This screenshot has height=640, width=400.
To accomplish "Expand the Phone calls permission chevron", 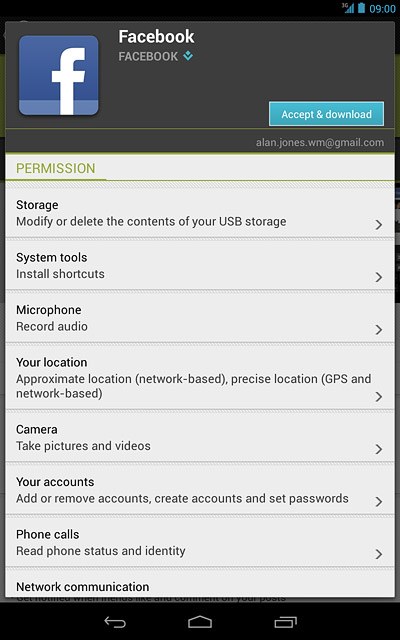I will (379, 554).
